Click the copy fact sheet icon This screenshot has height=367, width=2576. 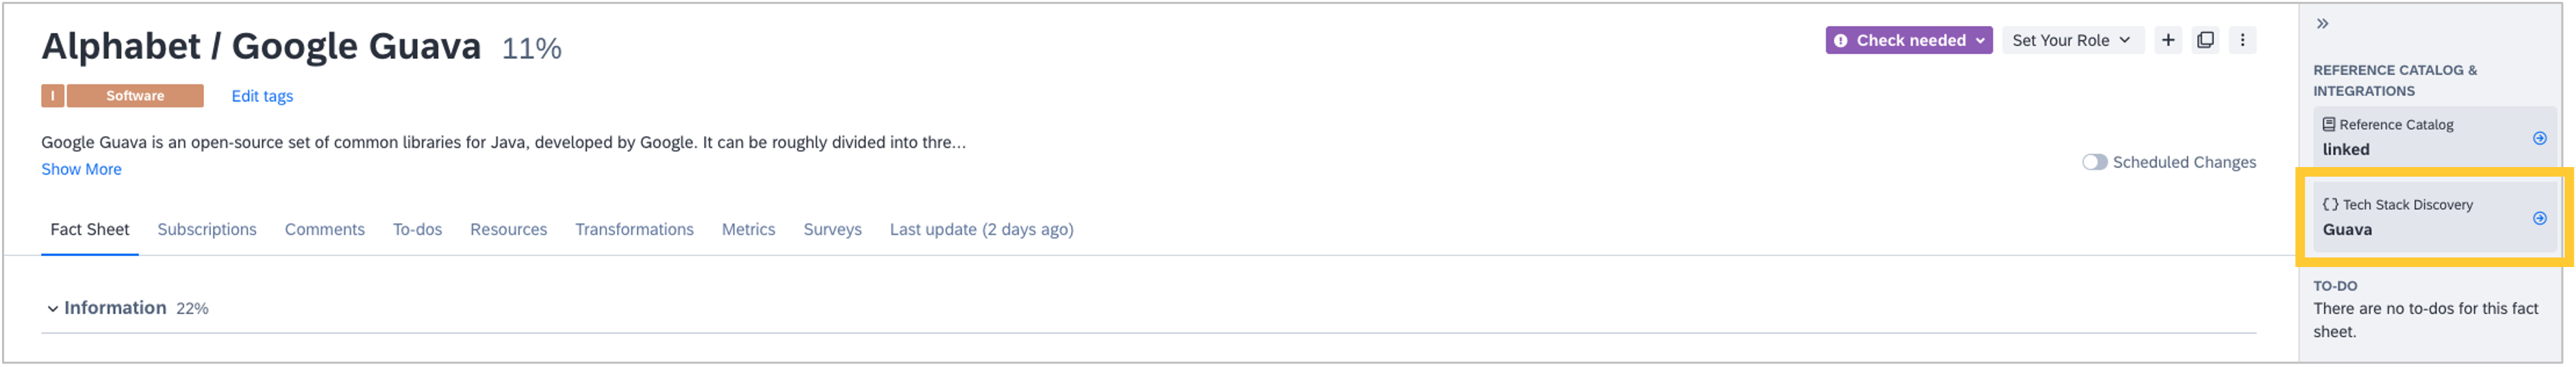(x=2205, y=40)
